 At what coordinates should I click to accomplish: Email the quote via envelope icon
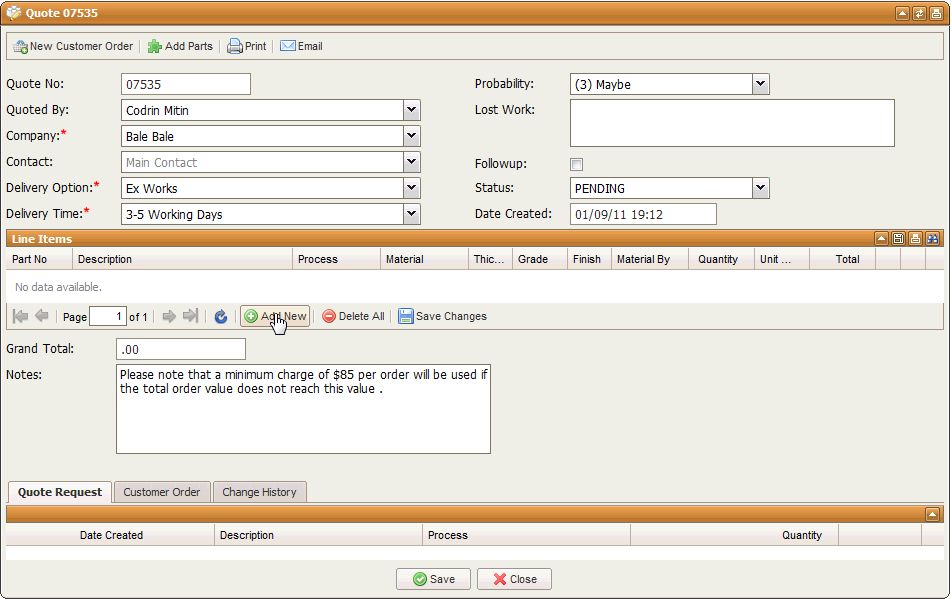click(288, 46)
